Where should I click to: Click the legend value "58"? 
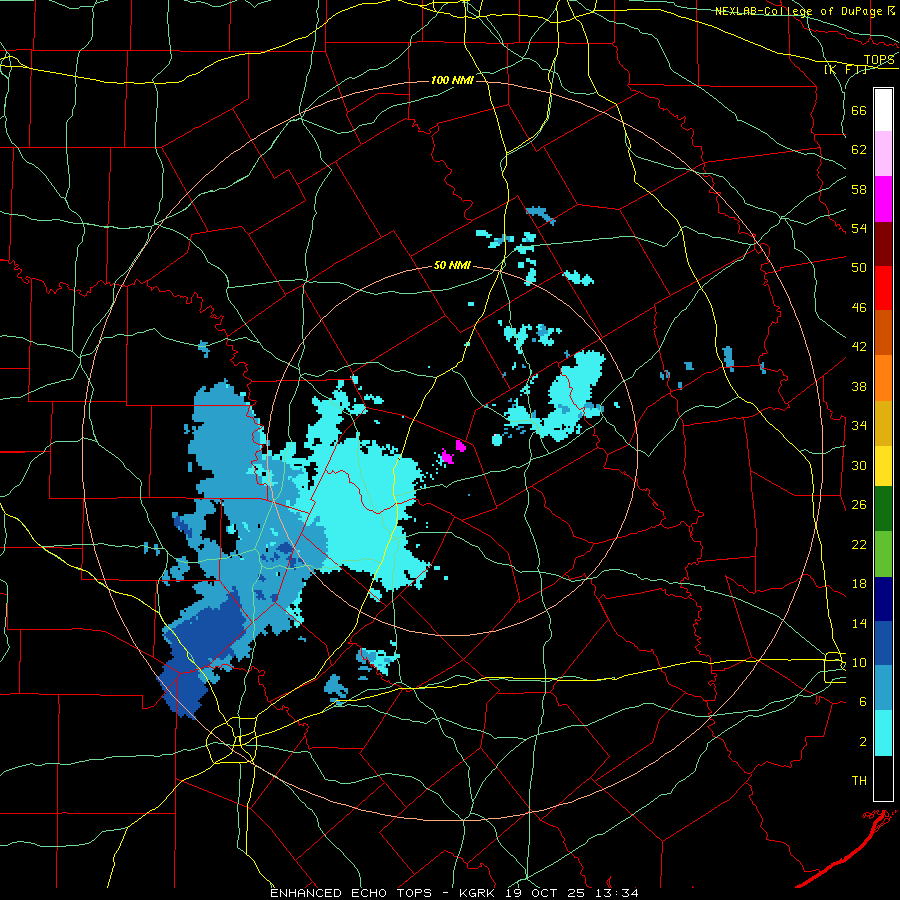coord(859,189)
